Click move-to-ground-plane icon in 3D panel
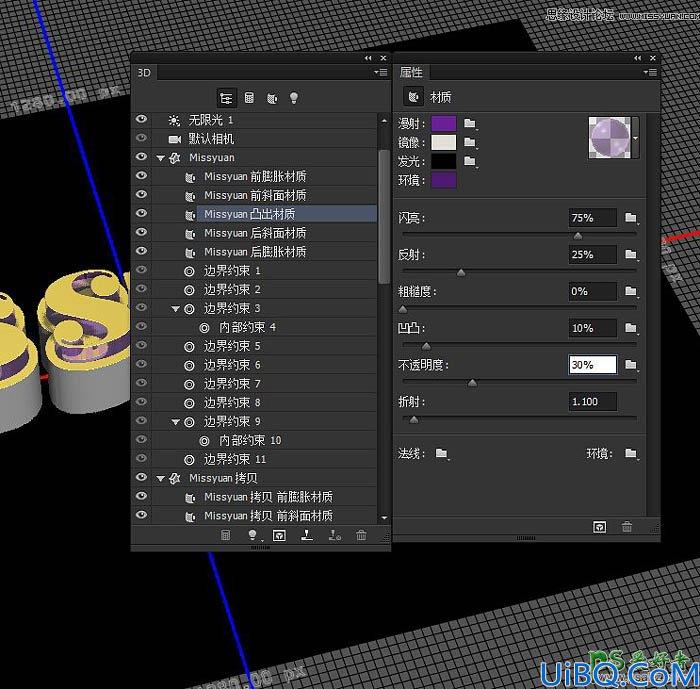Viewport: 700px width, 689px height. 307,535
